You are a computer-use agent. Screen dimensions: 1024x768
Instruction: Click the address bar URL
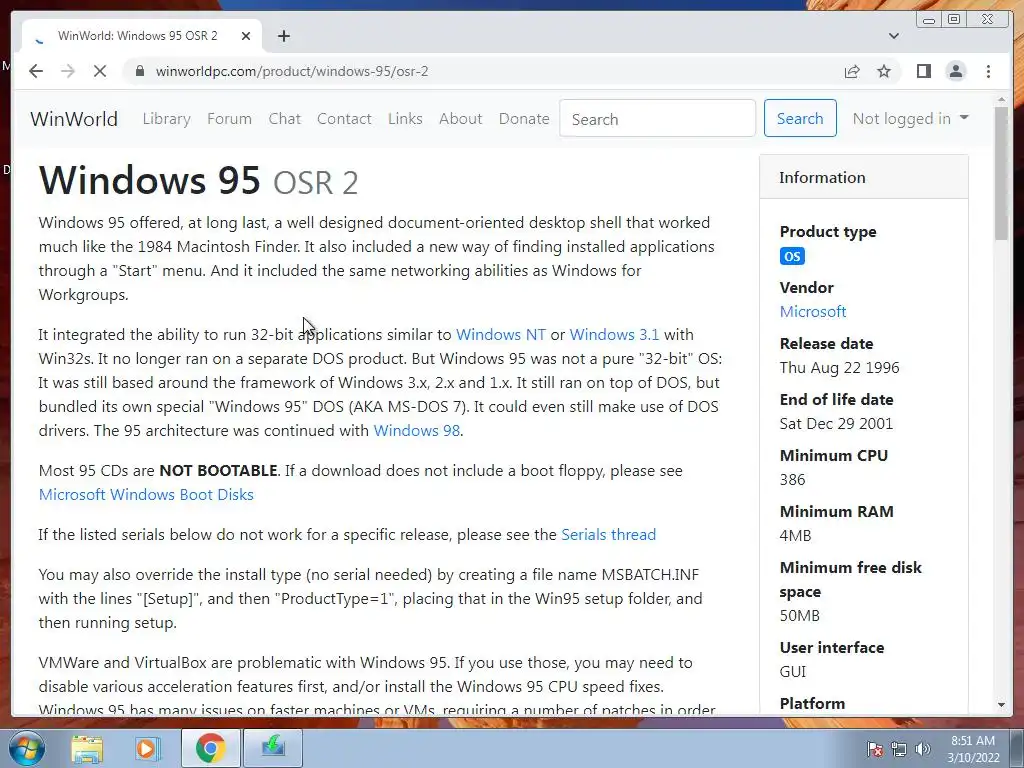click(292, 71)
